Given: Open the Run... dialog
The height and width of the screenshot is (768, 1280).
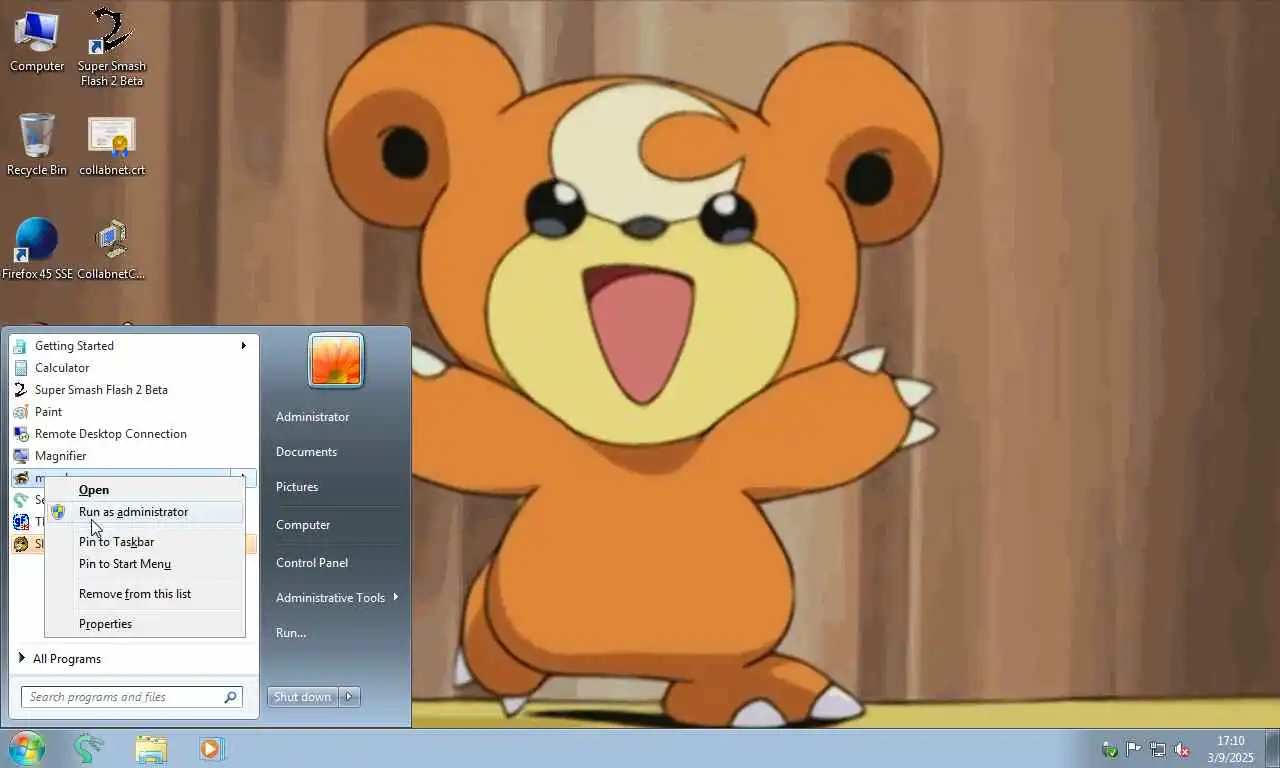Looking at the screenshot, I should [x=291, y=633].
